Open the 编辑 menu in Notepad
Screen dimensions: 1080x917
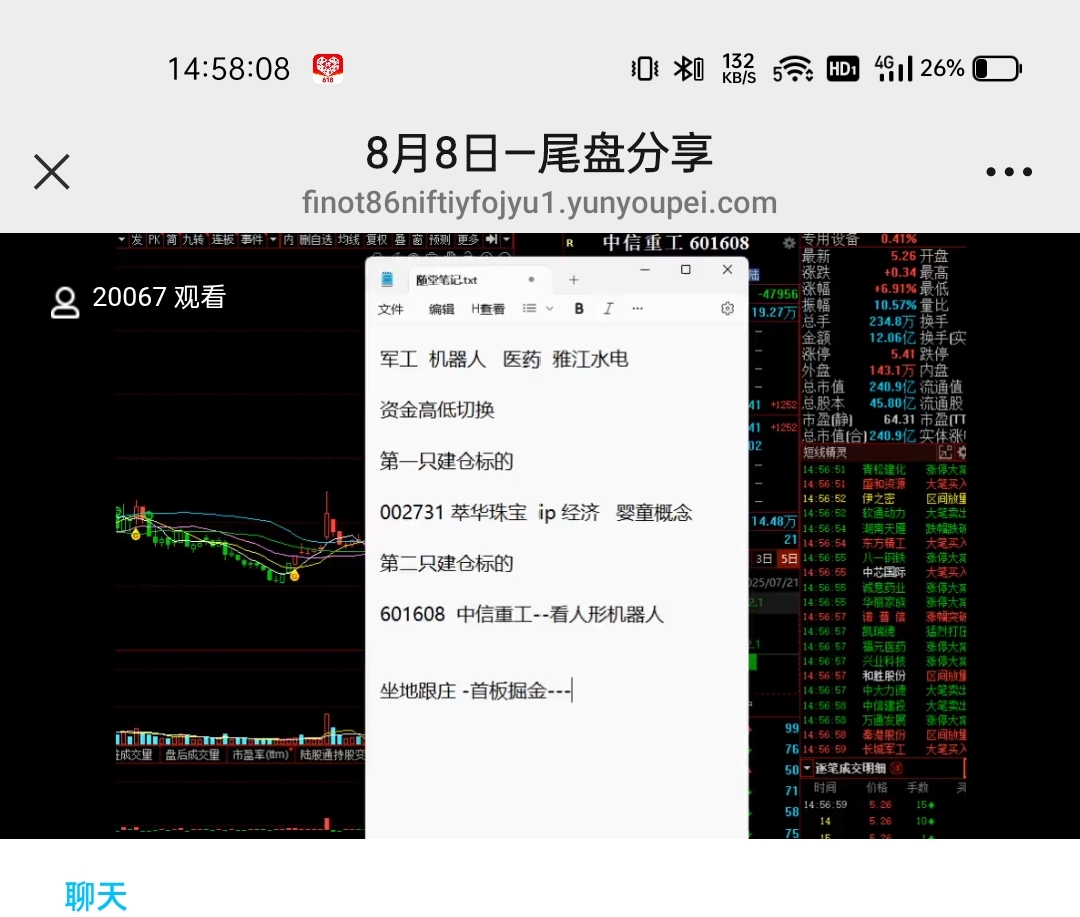[x=442, y=309]
